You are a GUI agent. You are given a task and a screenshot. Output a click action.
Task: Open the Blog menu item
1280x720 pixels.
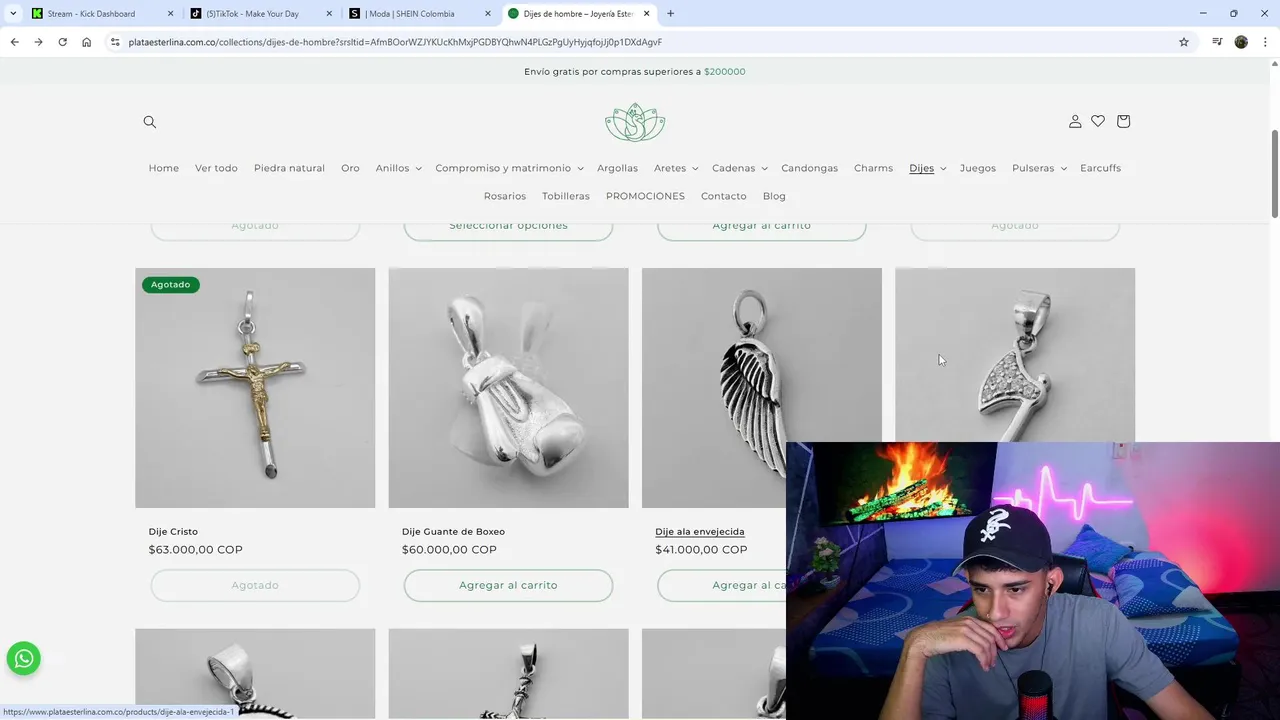point(774,196)
